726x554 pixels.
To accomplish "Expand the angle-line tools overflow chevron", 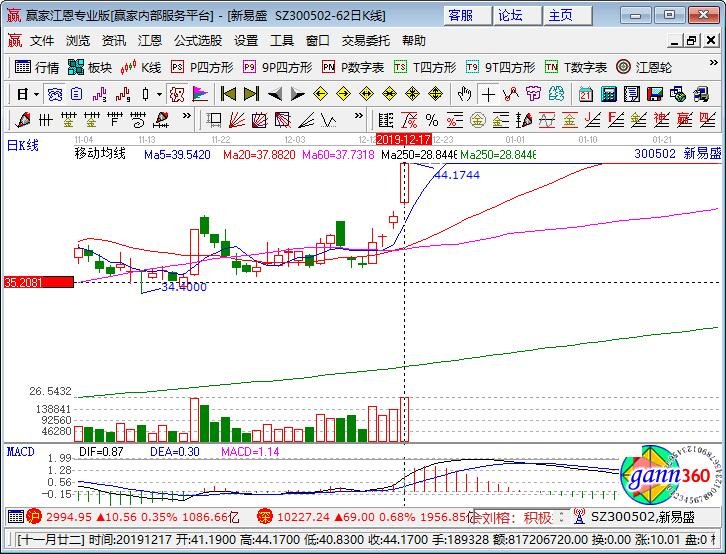I will 358,116.
